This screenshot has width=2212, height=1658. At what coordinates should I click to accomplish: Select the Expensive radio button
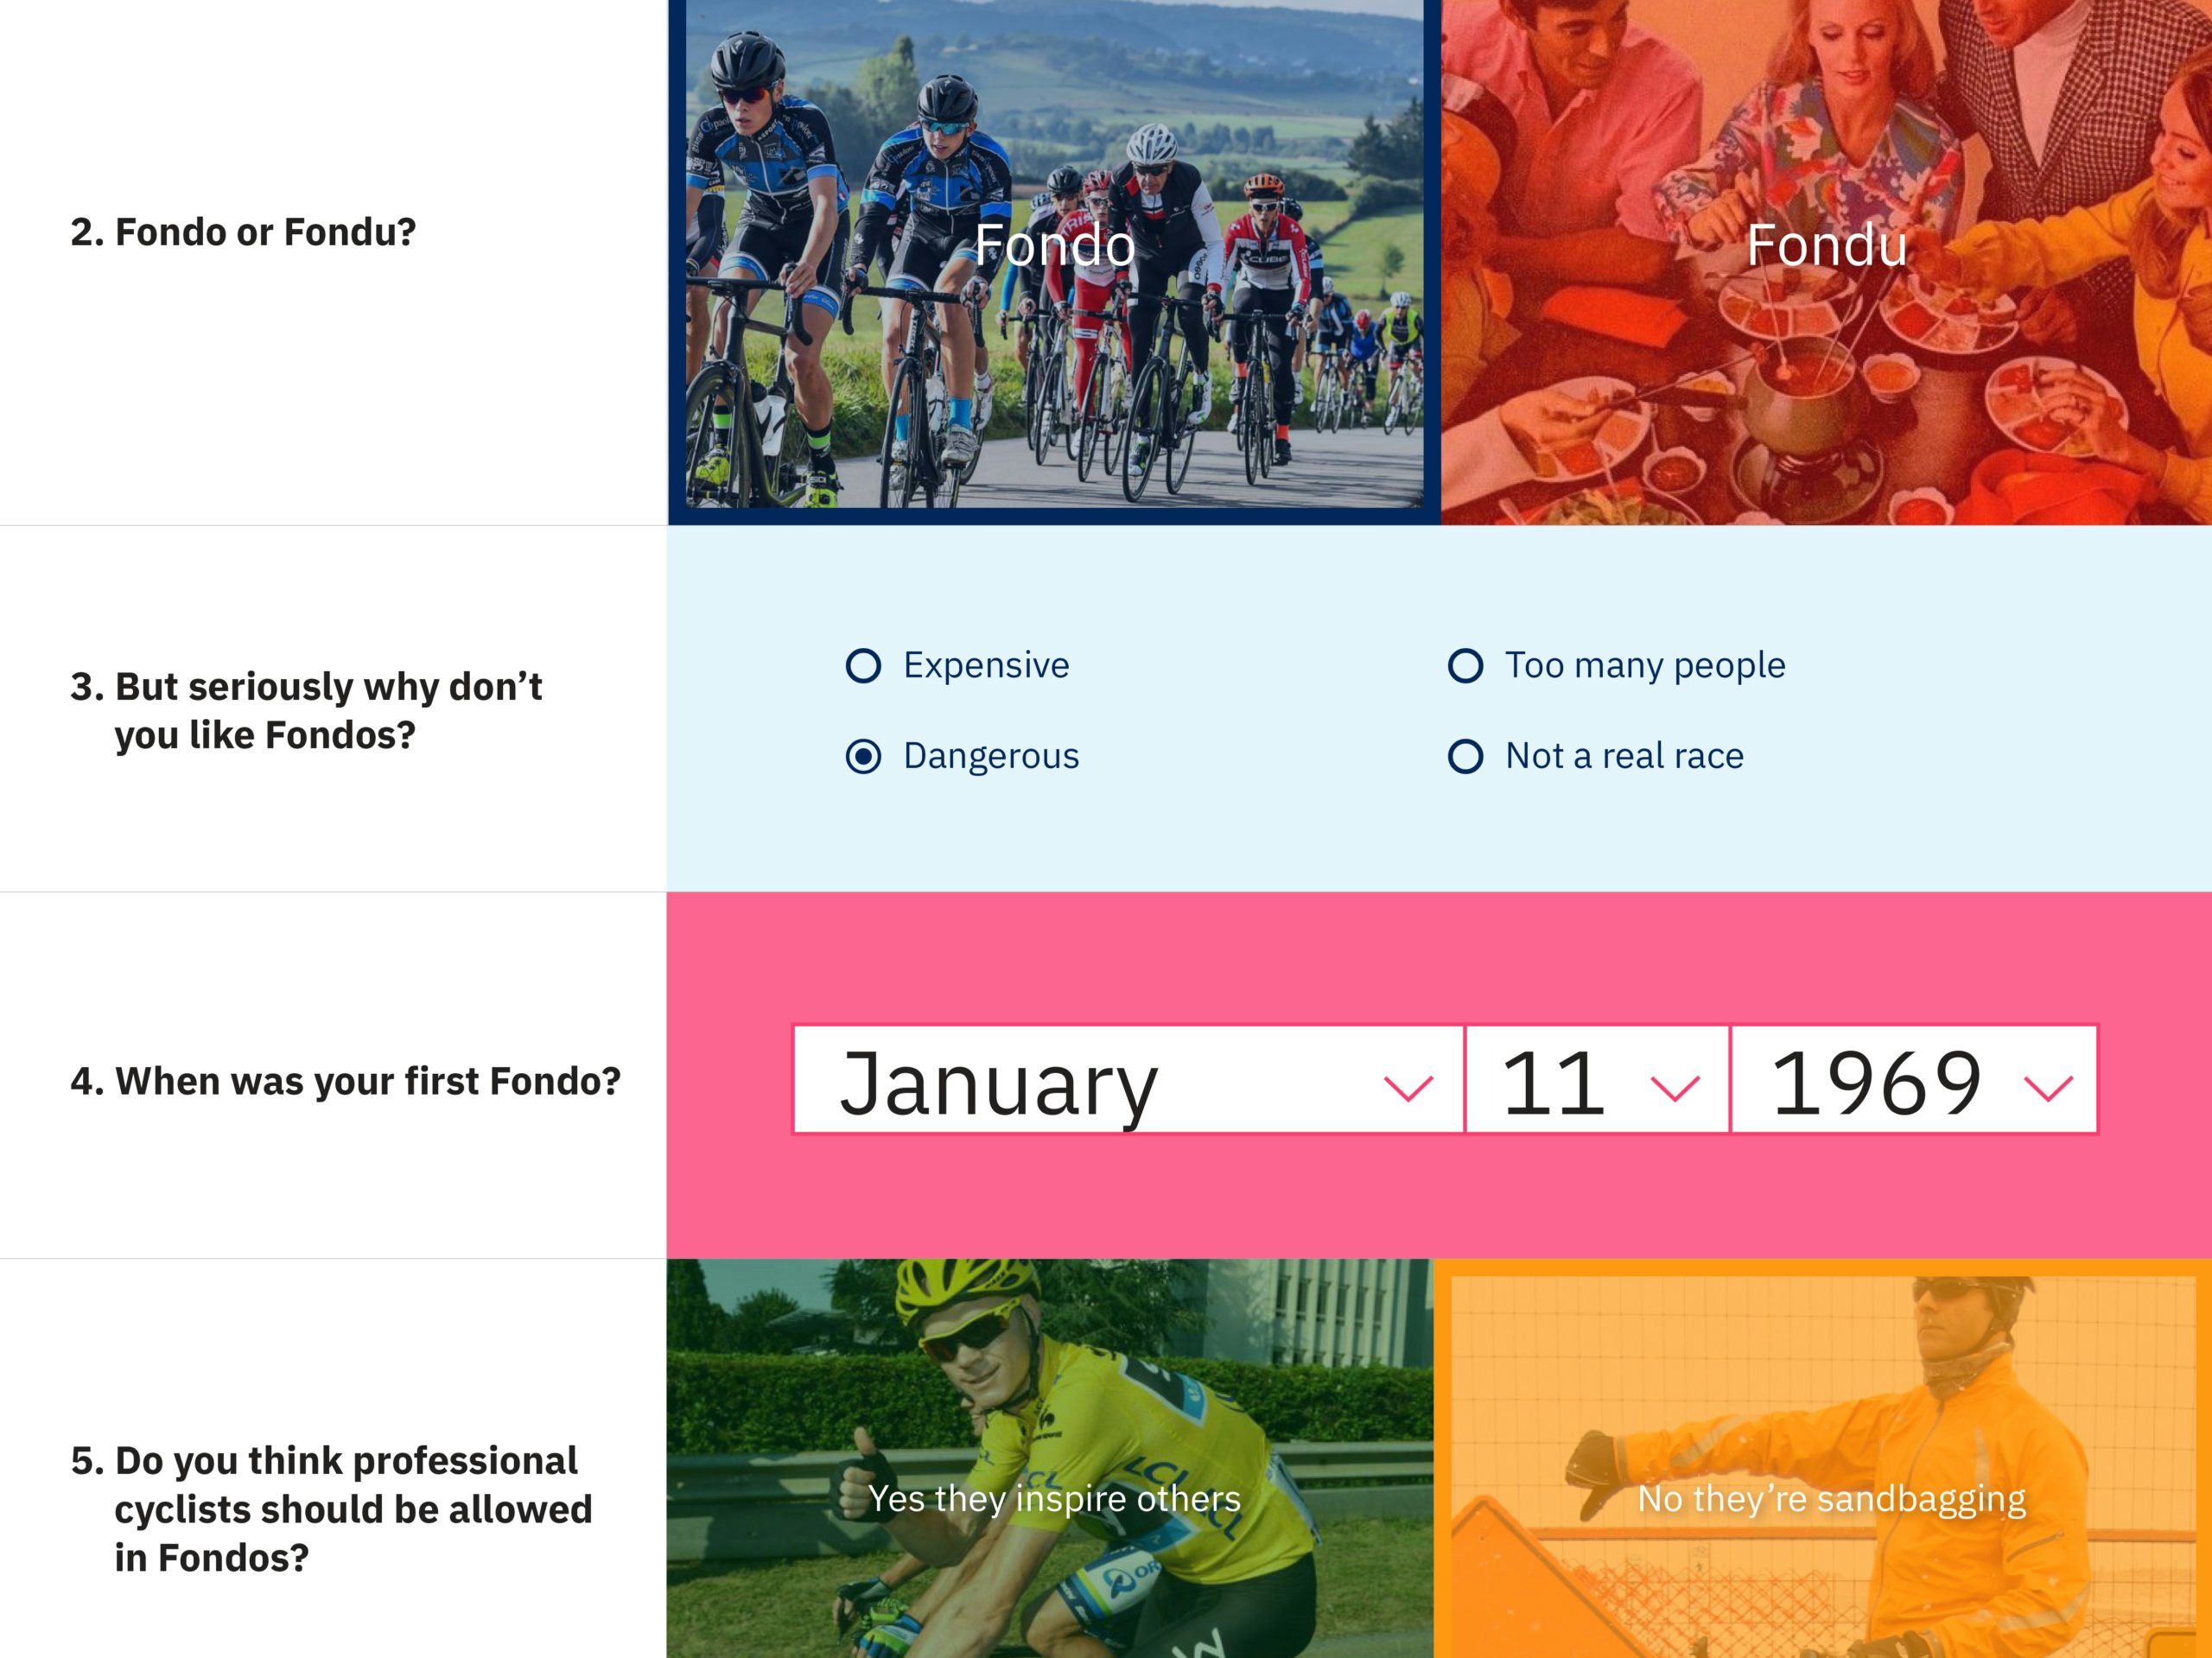(863, 666)
